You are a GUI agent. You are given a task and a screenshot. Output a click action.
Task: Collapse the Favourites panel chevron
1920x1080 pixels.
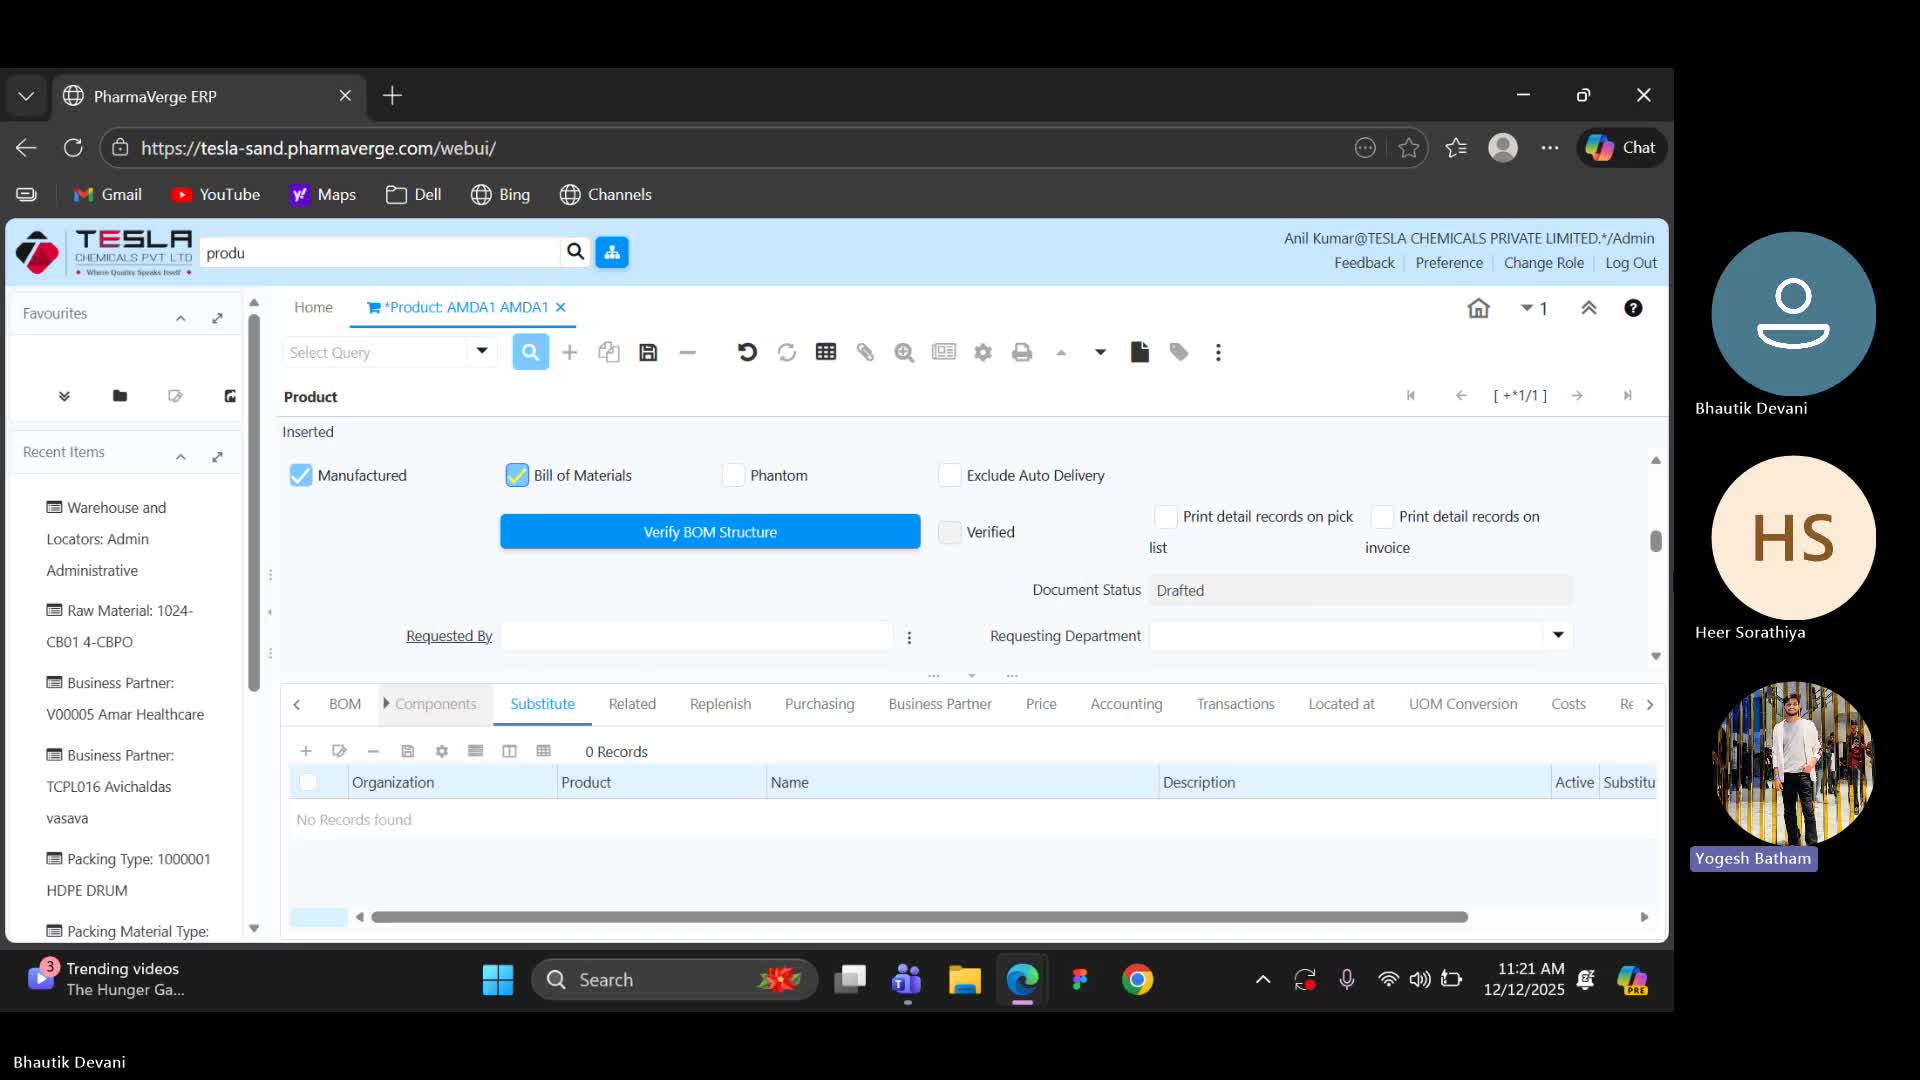(181, 318)
